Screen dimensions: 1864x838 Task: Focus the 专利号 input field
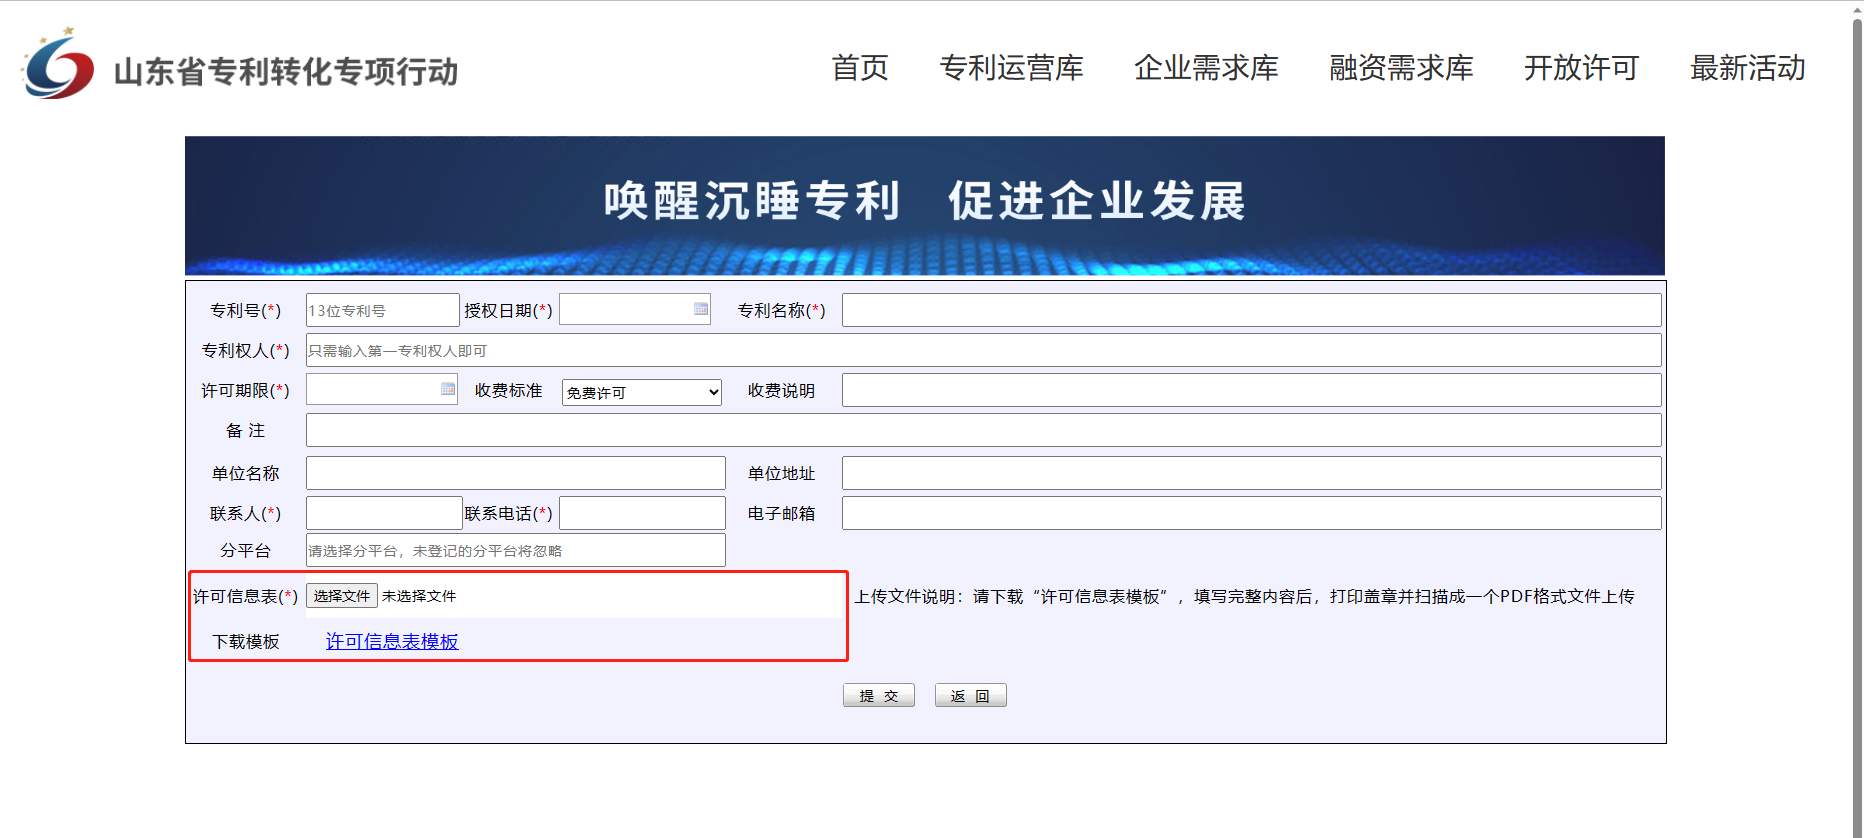(382, 310)
